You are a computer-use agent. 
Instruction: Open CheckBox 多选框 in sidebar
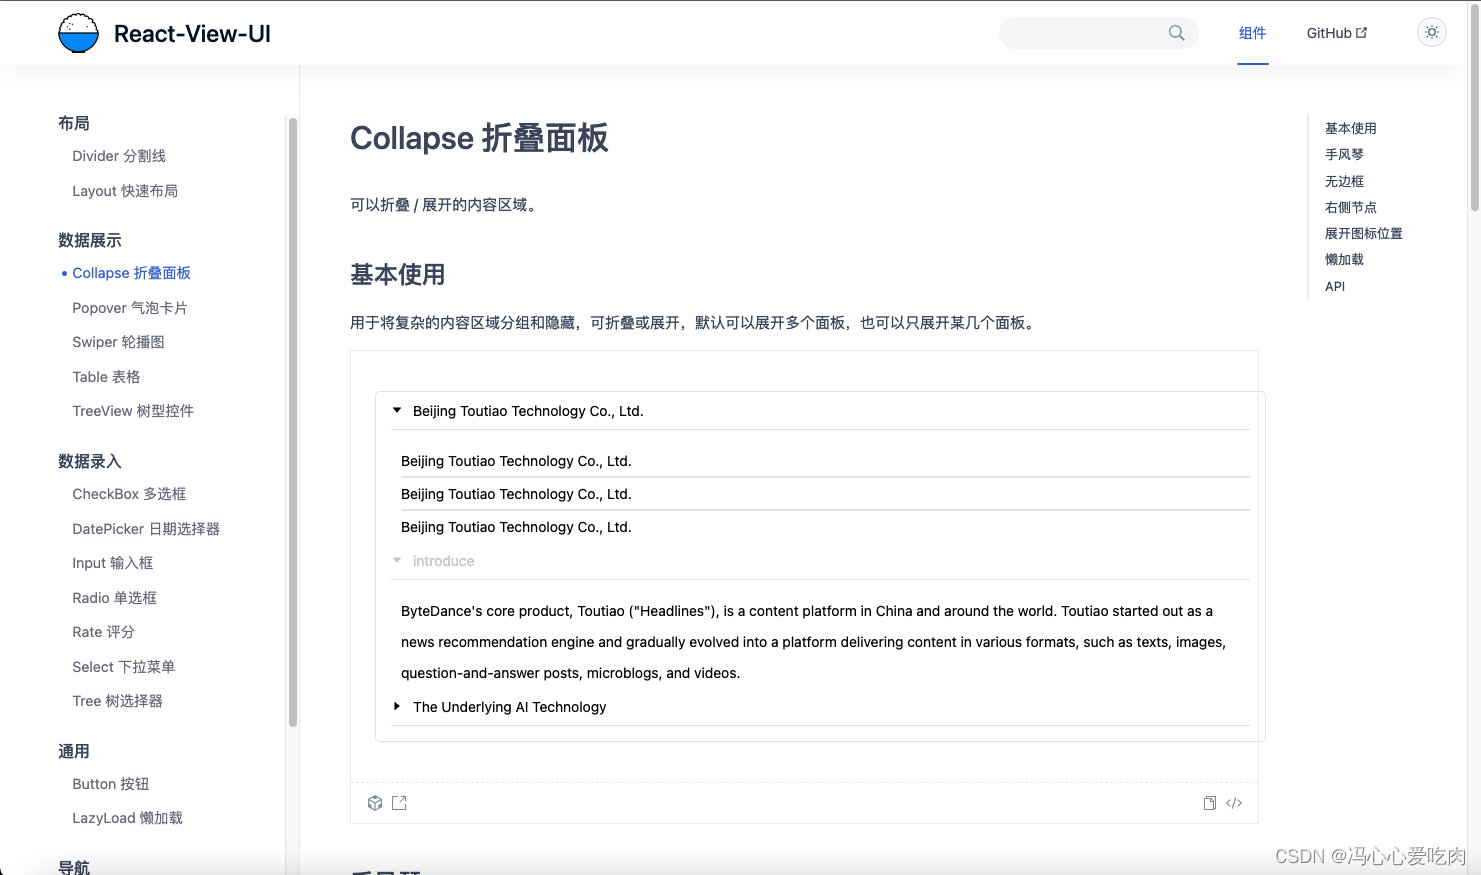[129, 494]
